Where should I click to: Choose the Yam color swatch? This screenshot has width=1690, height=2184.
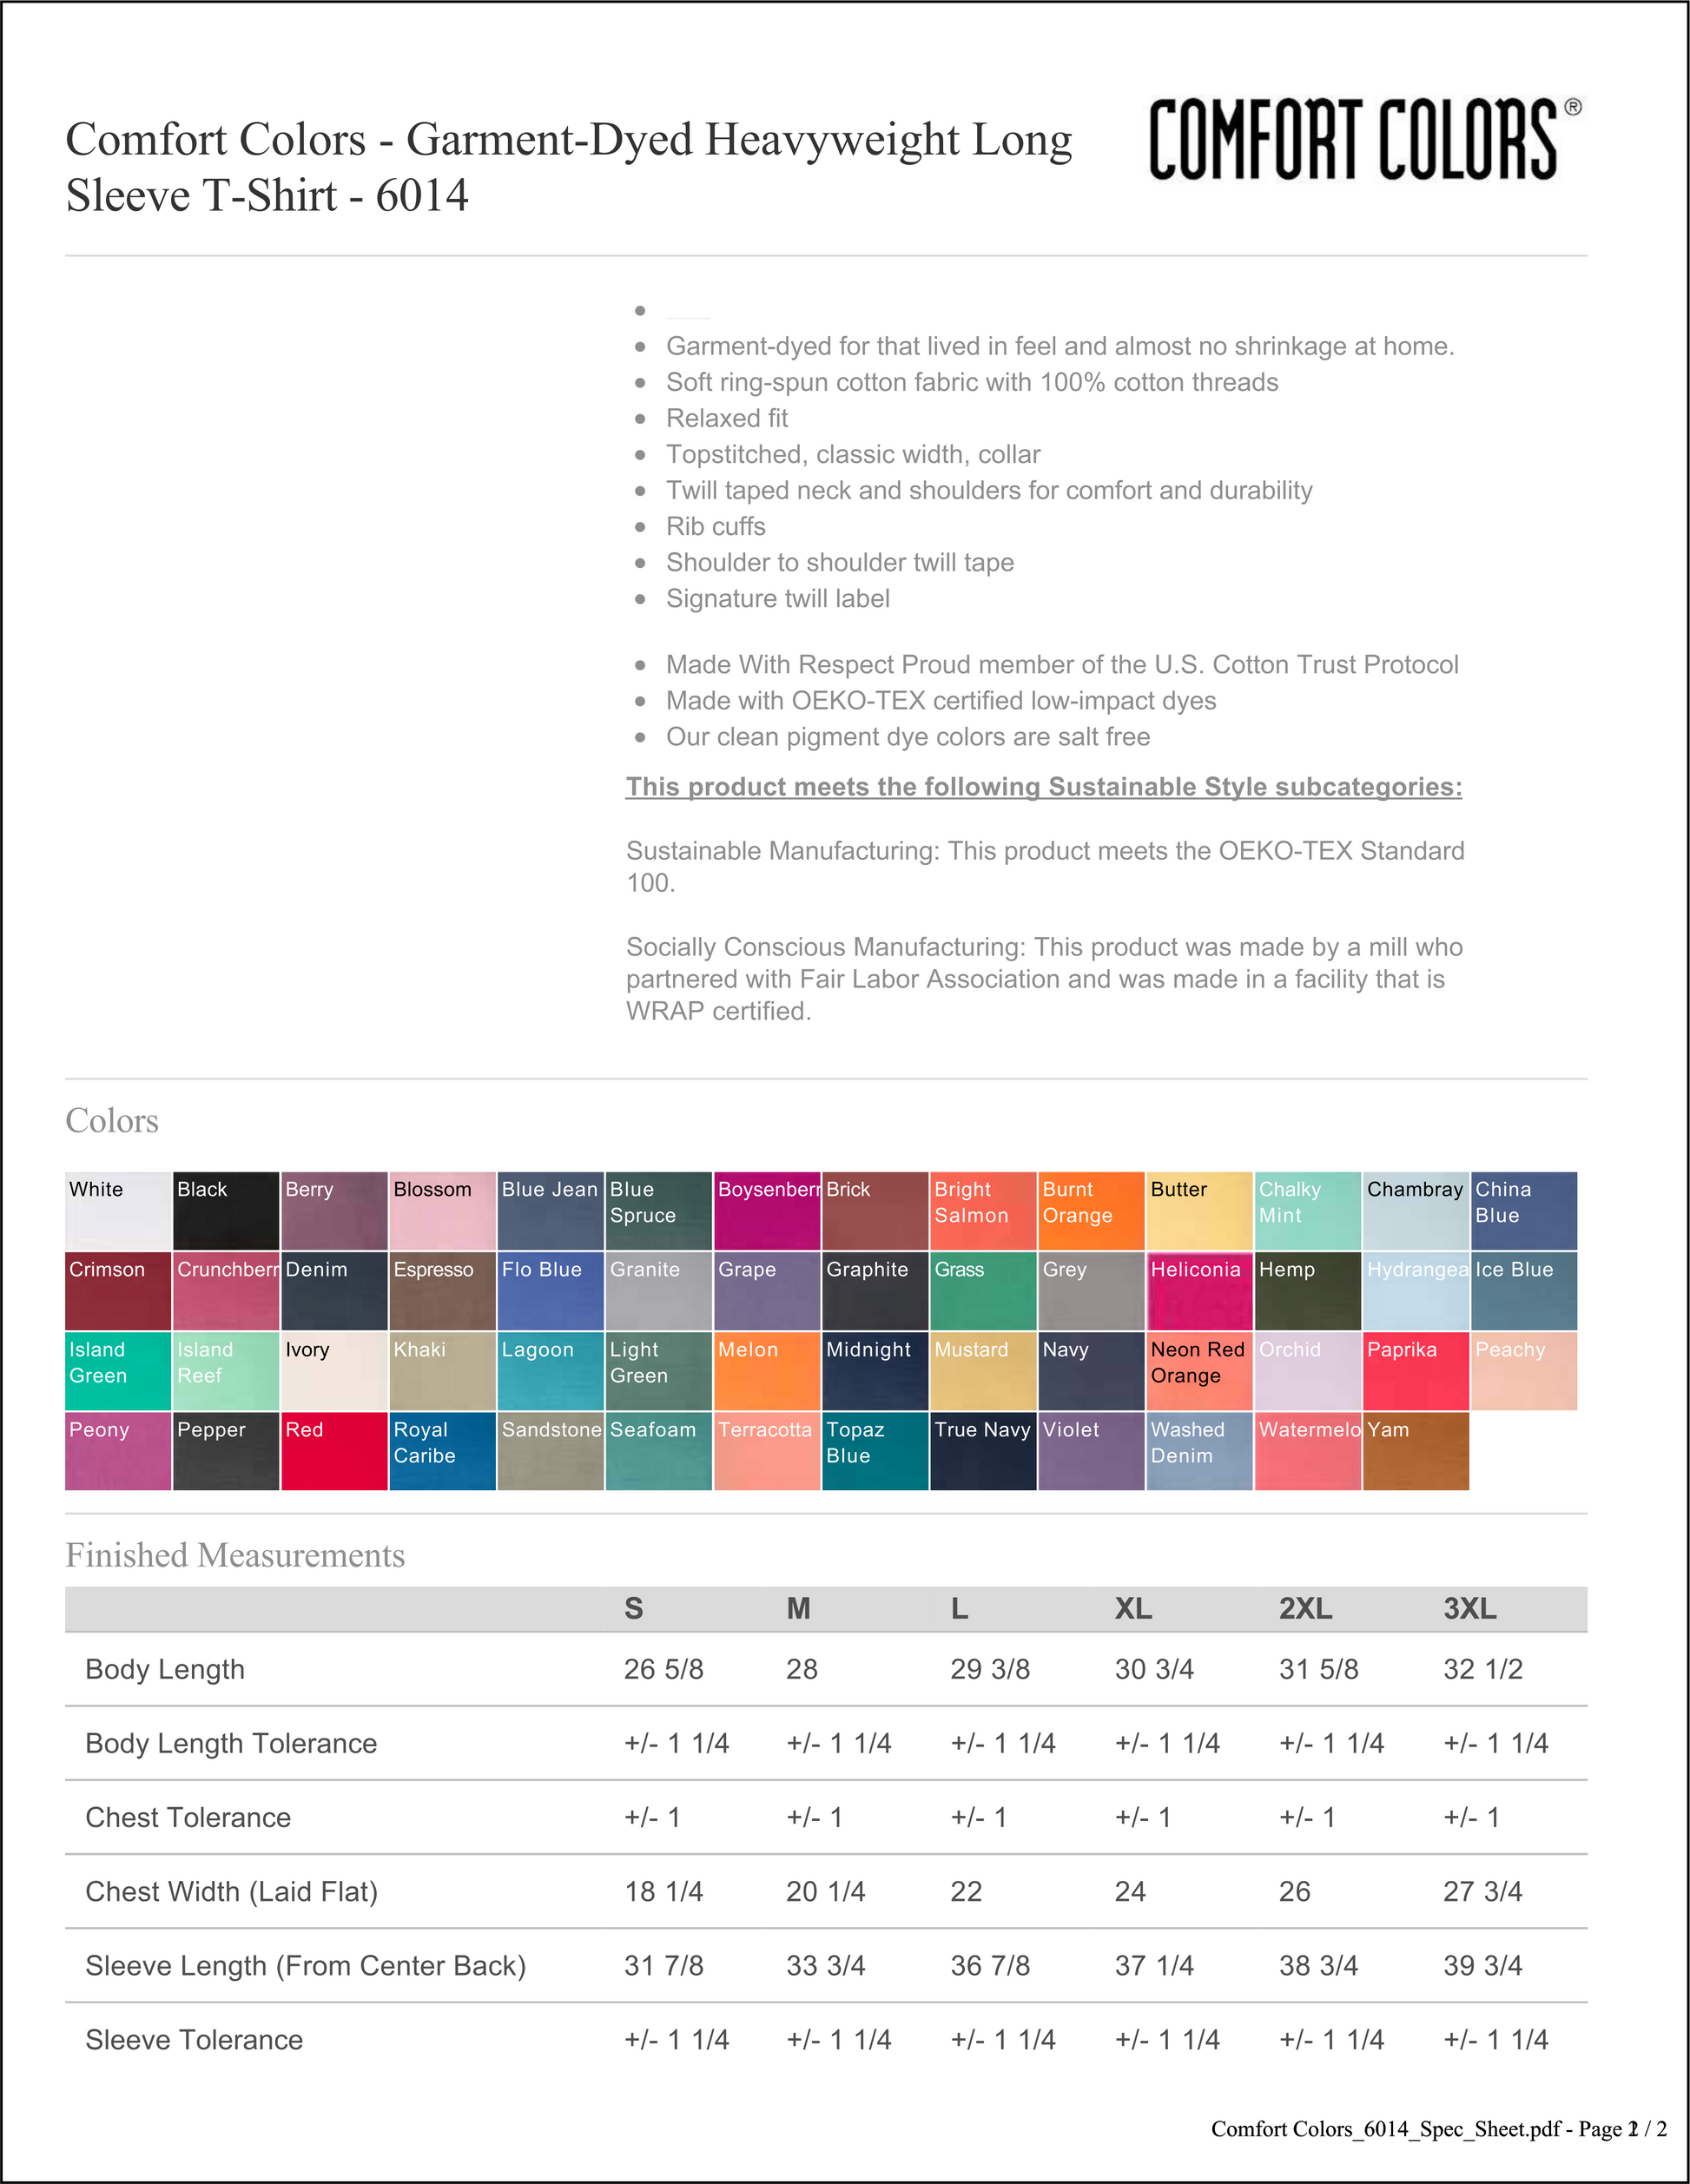pyautogui.click(x=1416, y=1451)
